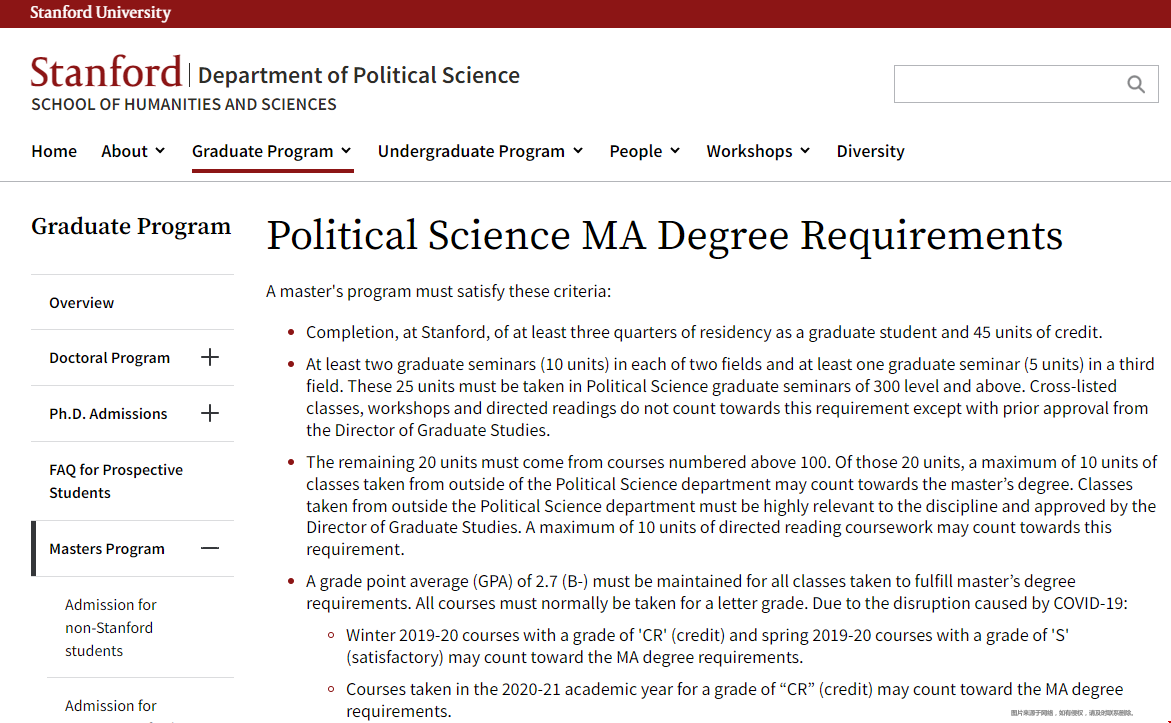Click the Department of Political Science title
The width and height of the screenshot is (1171, 723).
pyautogui.click(x=358, y=75)
